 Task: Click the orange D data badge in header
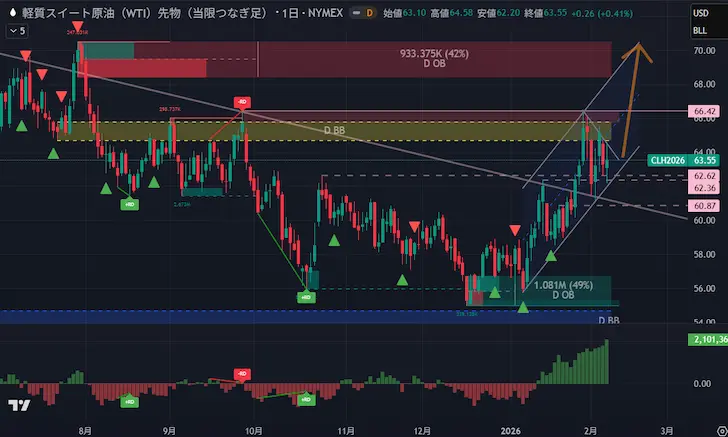[x=369, y=15]
